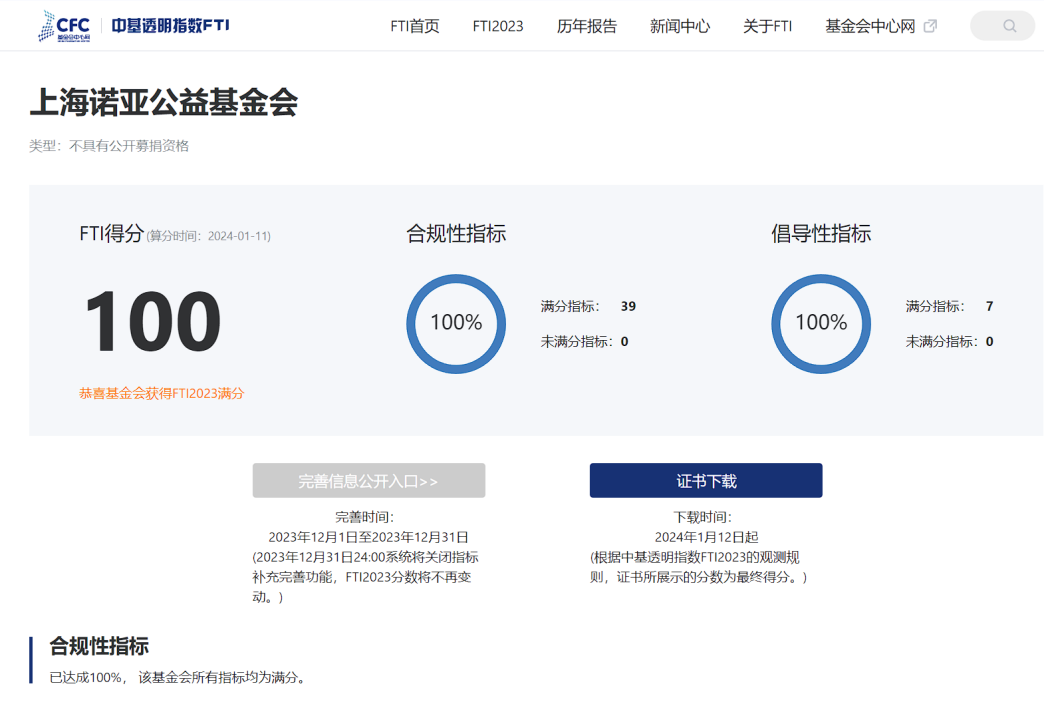Click the external link icon beside 基金会中心网

pos(930,26)
